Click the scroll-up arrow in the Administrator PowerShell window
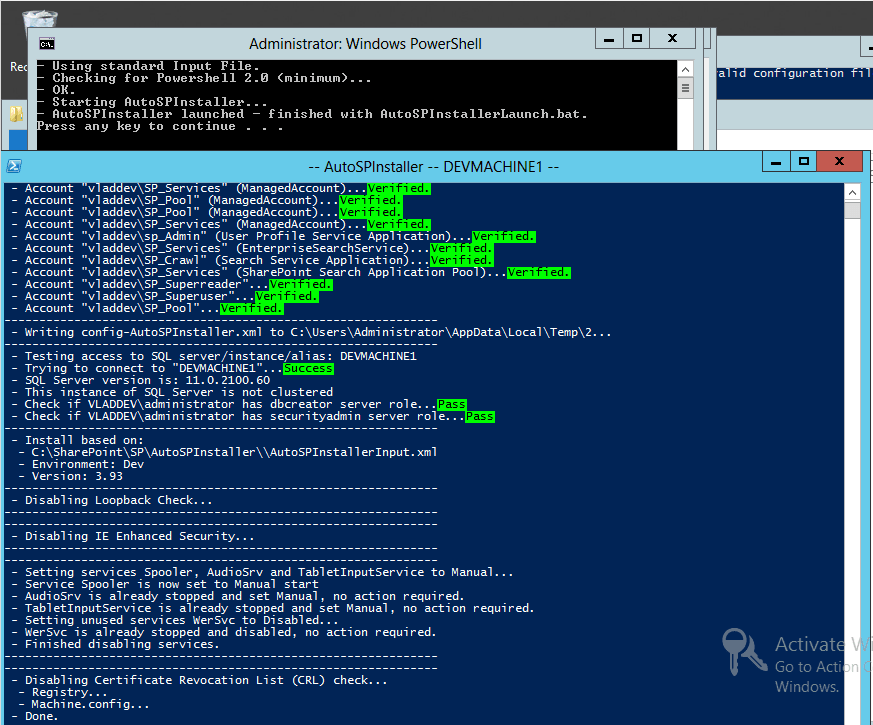The width and height of the screenshot is (873, 725). click(685, 70)
